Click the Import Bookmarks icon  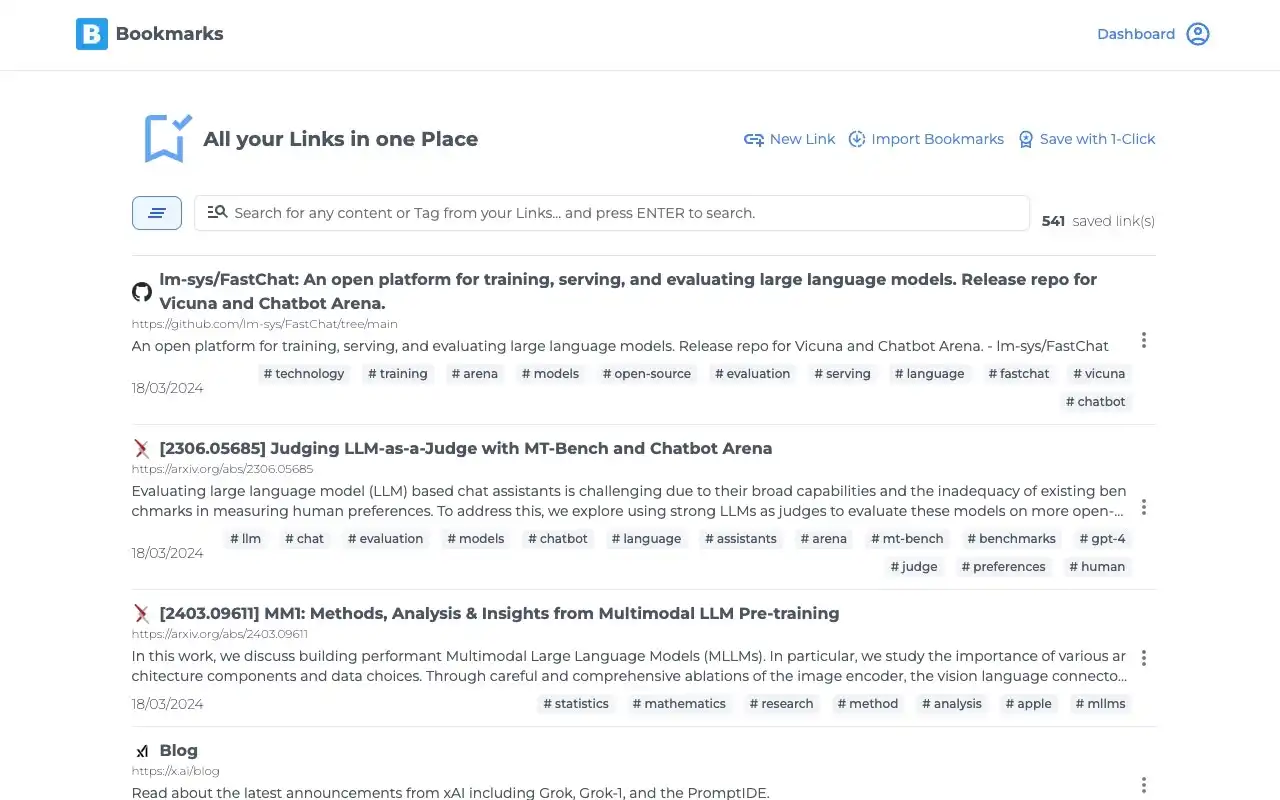(857, 139)
